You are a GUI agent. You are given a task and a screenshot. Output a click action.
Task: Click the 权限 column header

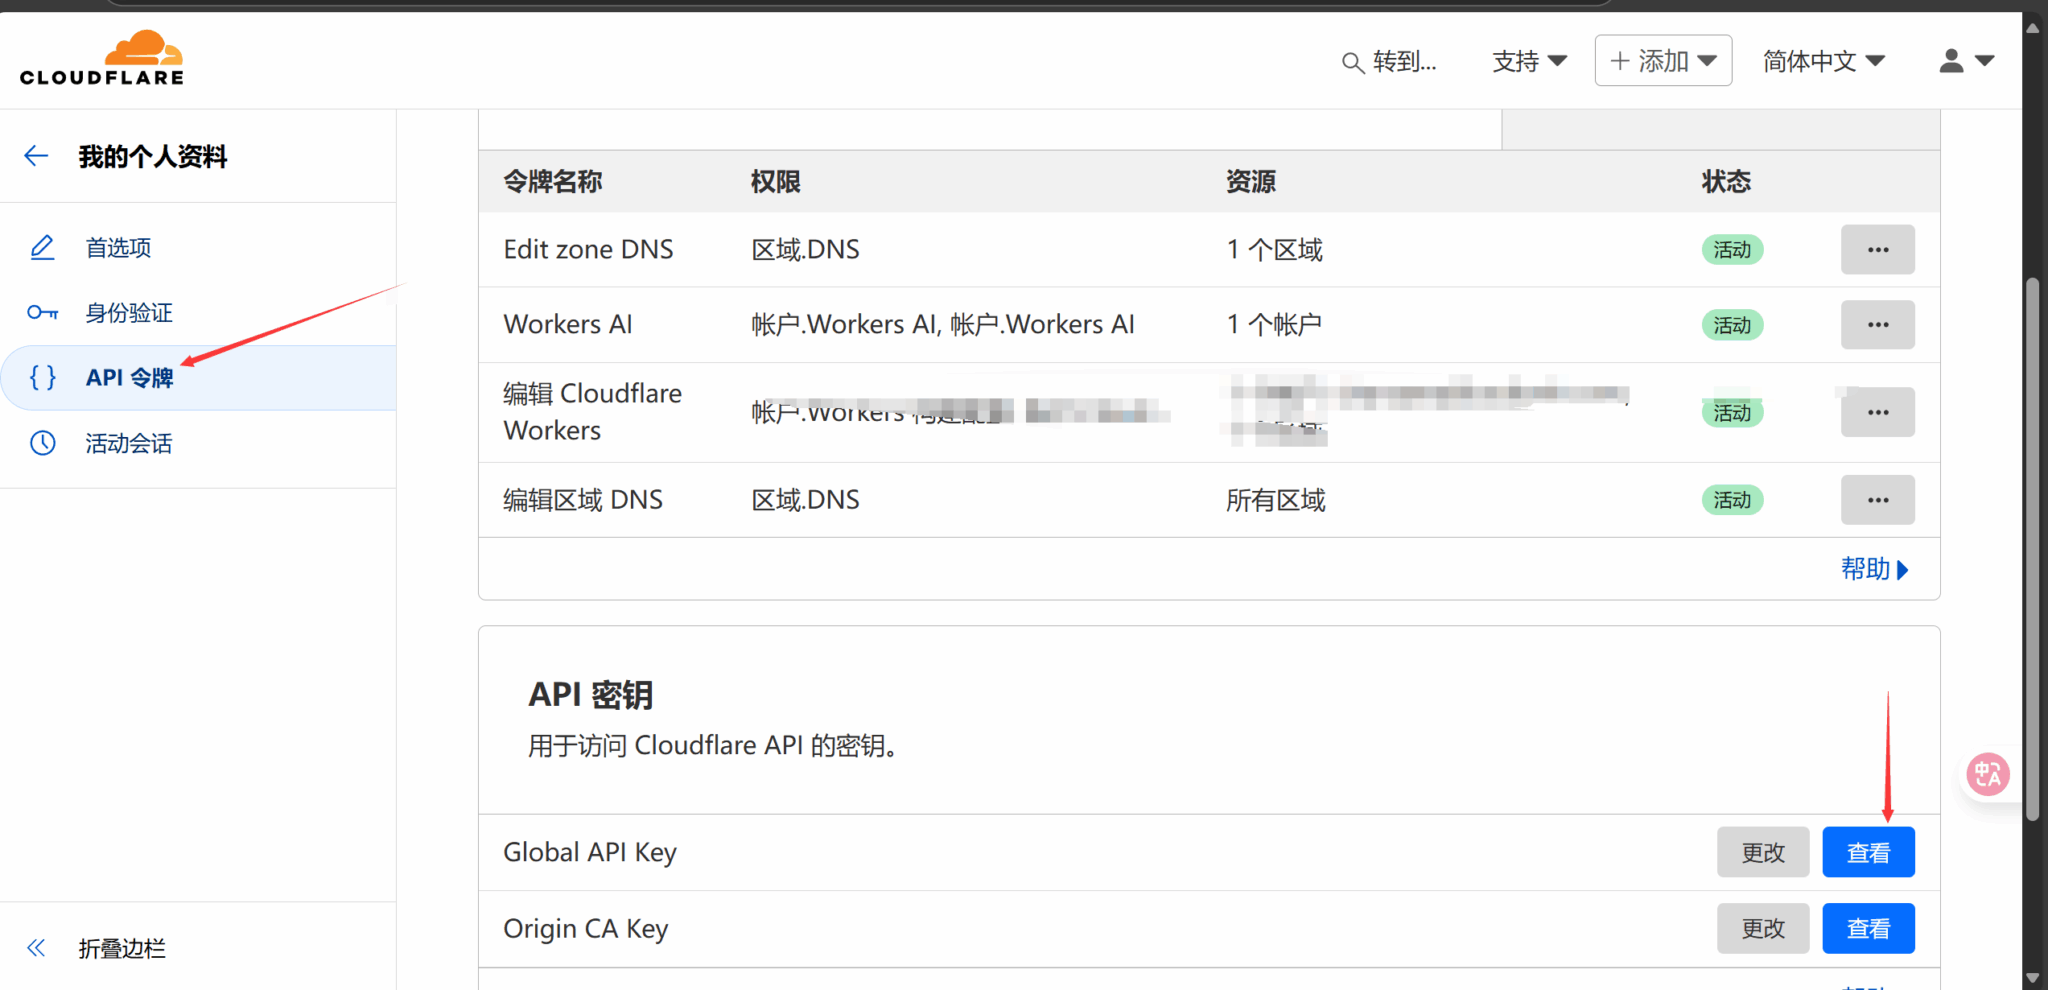(776, 182)
